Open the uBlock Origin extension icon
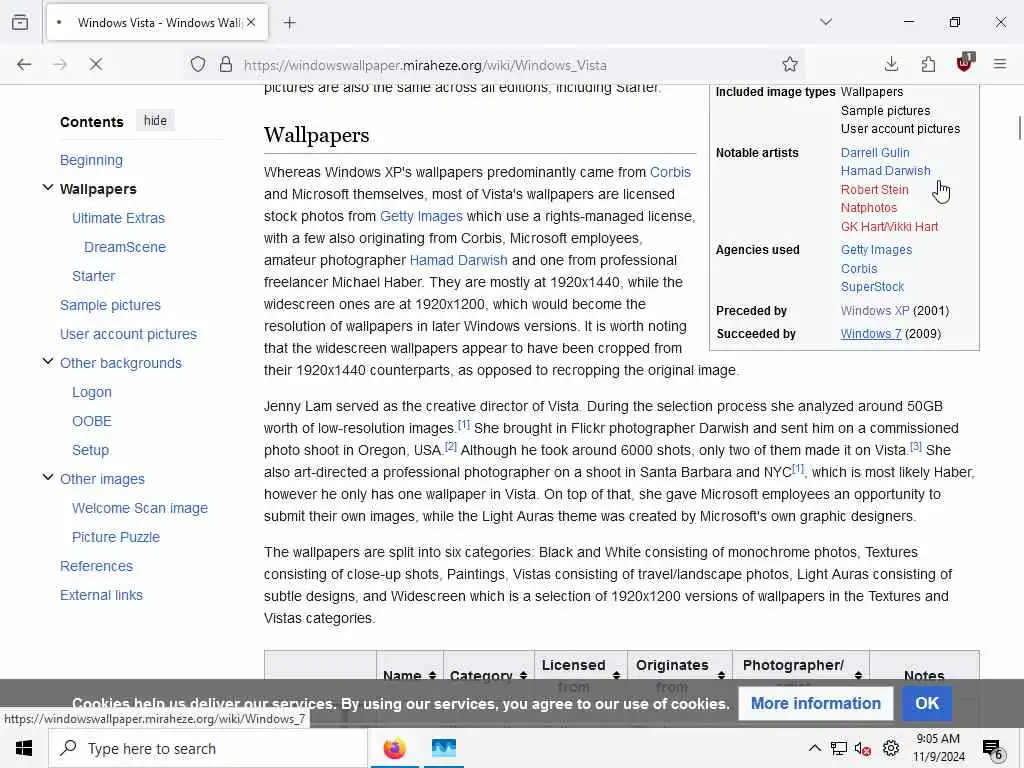Image resolution: width=1024 pixels, height=768 pixels. pos(965,63)
